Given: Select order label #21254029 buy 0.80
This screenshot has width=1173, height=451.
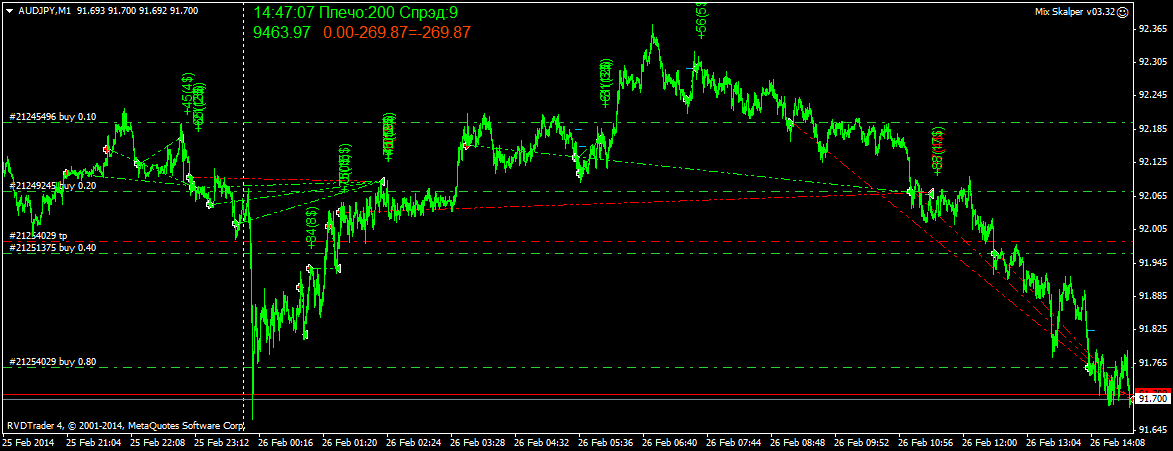Looking at the screenshot, I should click(52, 362).
